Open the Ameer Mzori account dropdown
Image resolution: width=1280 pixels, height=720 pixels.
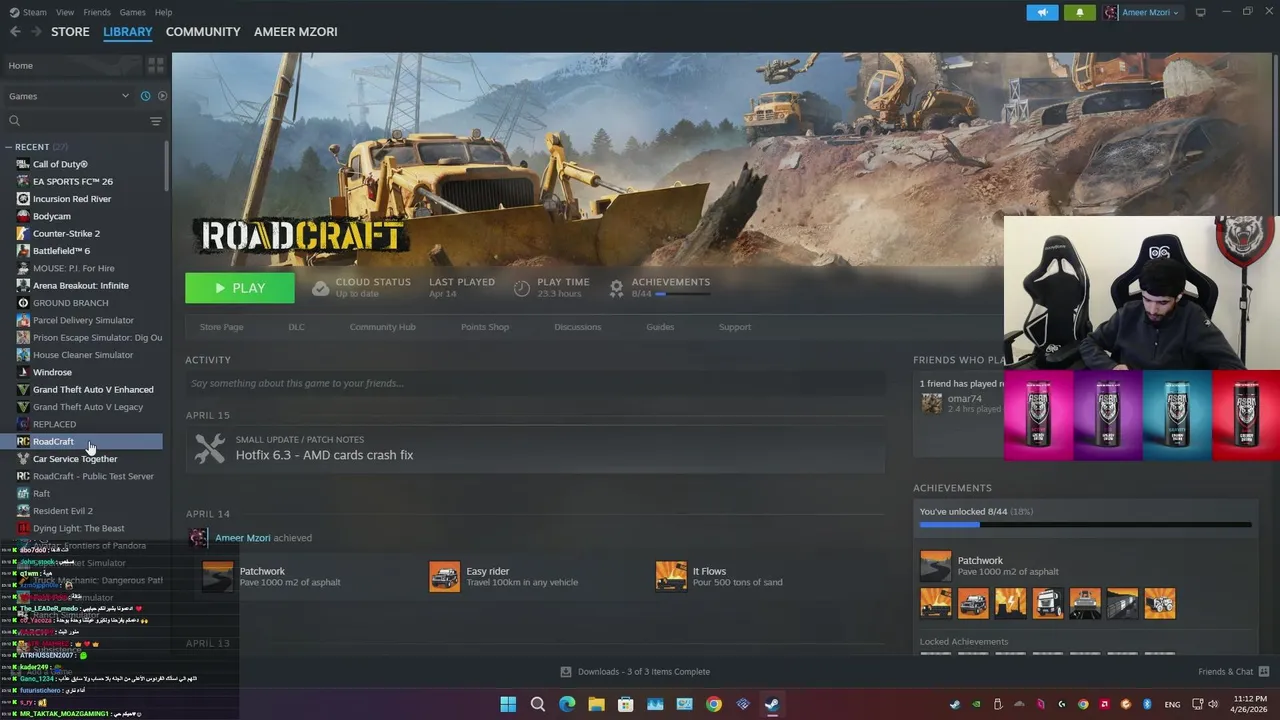pyautogui.click(x=1142, y=13)
